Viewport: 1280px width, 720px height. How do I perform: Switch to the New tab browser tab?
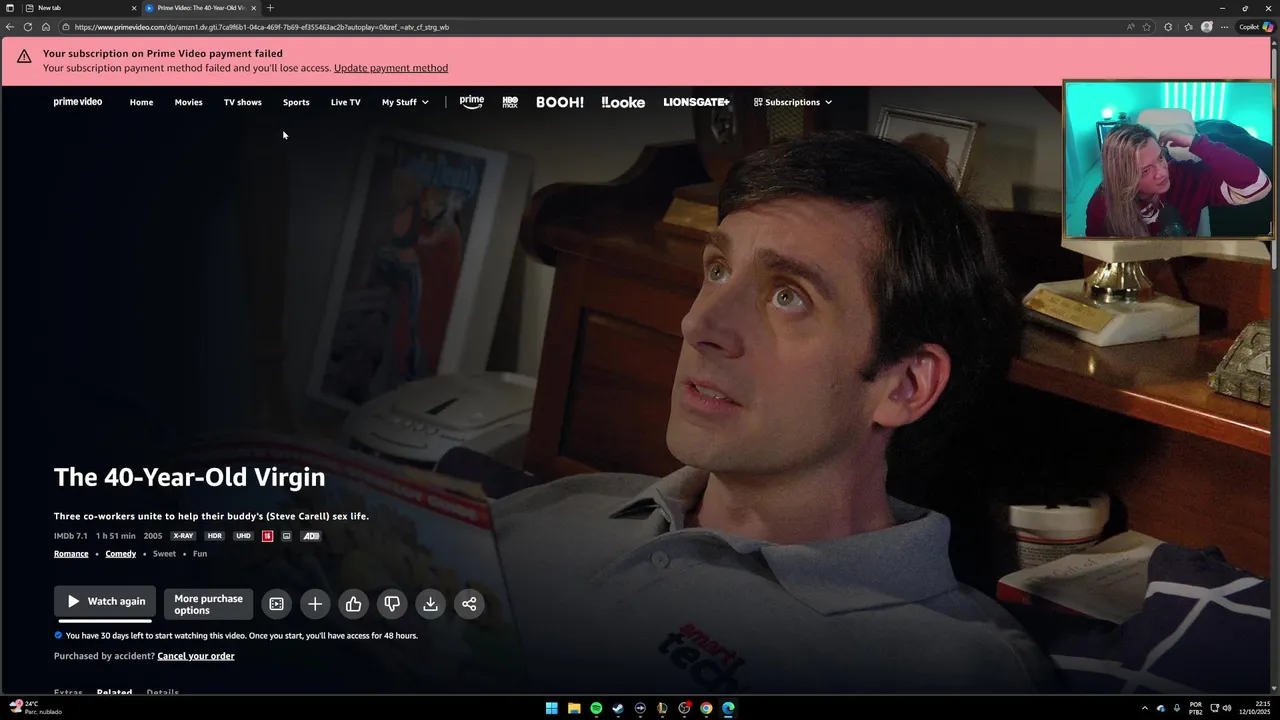pyautogui.click(x=80, y=8)
